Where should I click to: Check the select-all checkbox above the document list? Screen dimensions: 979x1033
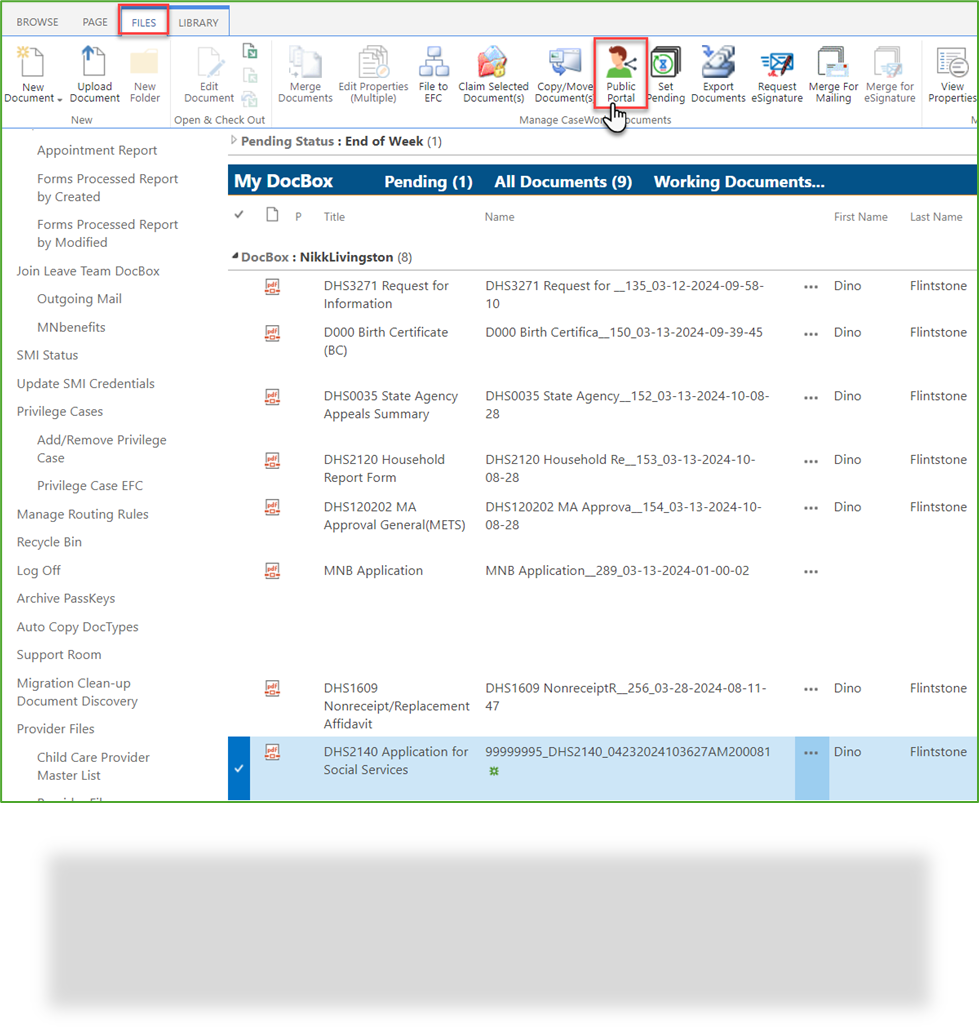click(240, 216)
